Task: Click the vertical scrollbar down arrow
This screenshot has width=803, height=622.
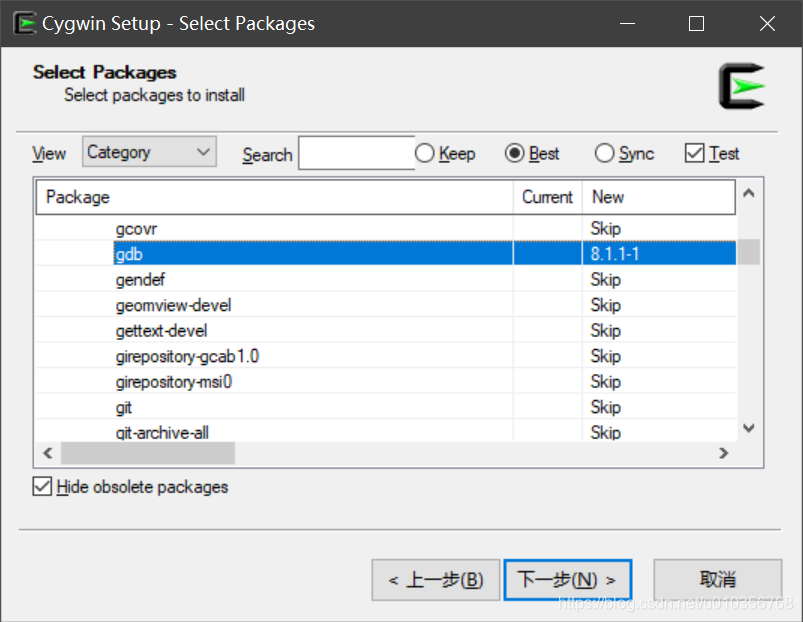Action: coord(749,428)
